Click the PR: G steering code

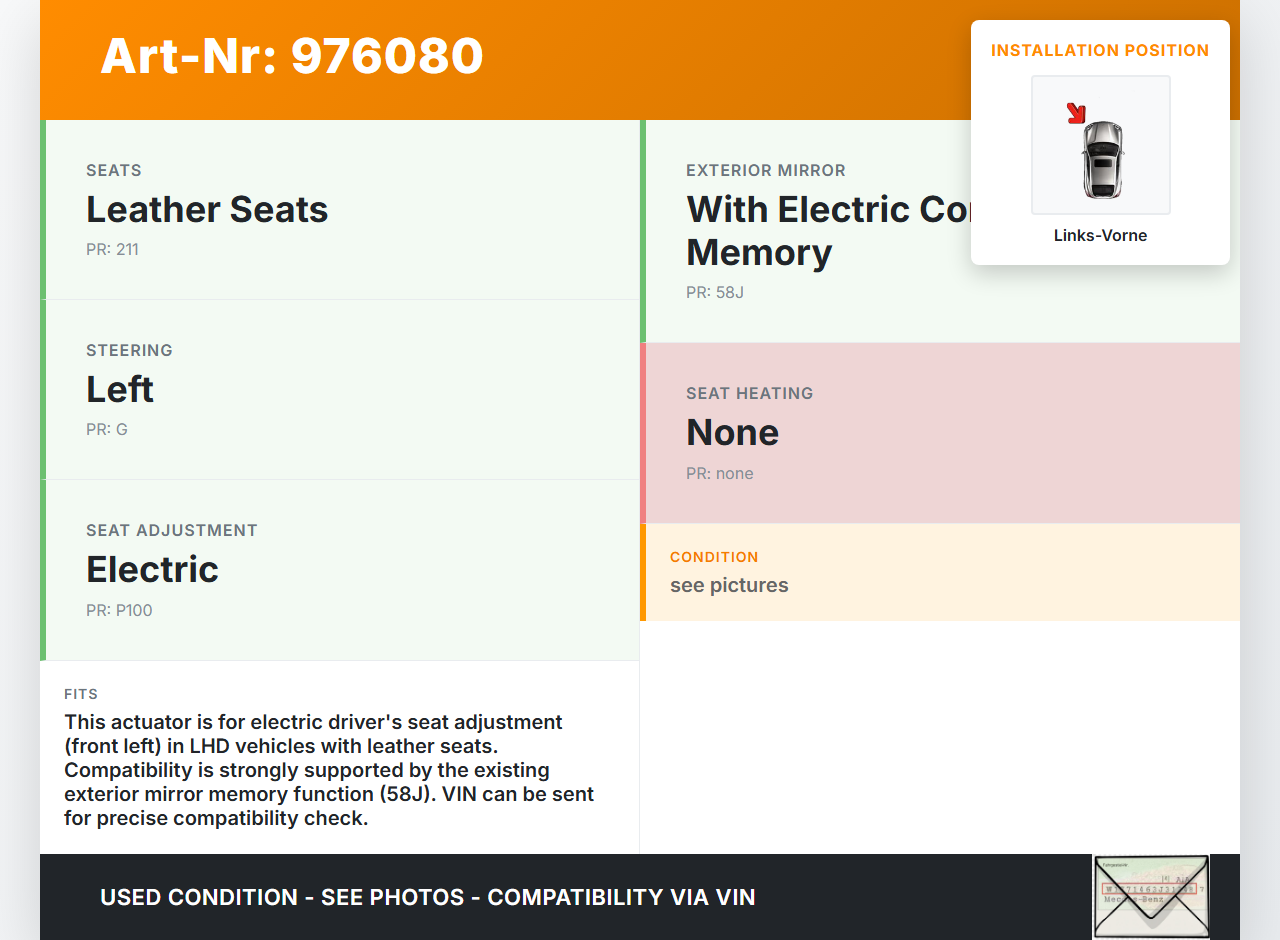pyautogui.click(x=107, y=430)
